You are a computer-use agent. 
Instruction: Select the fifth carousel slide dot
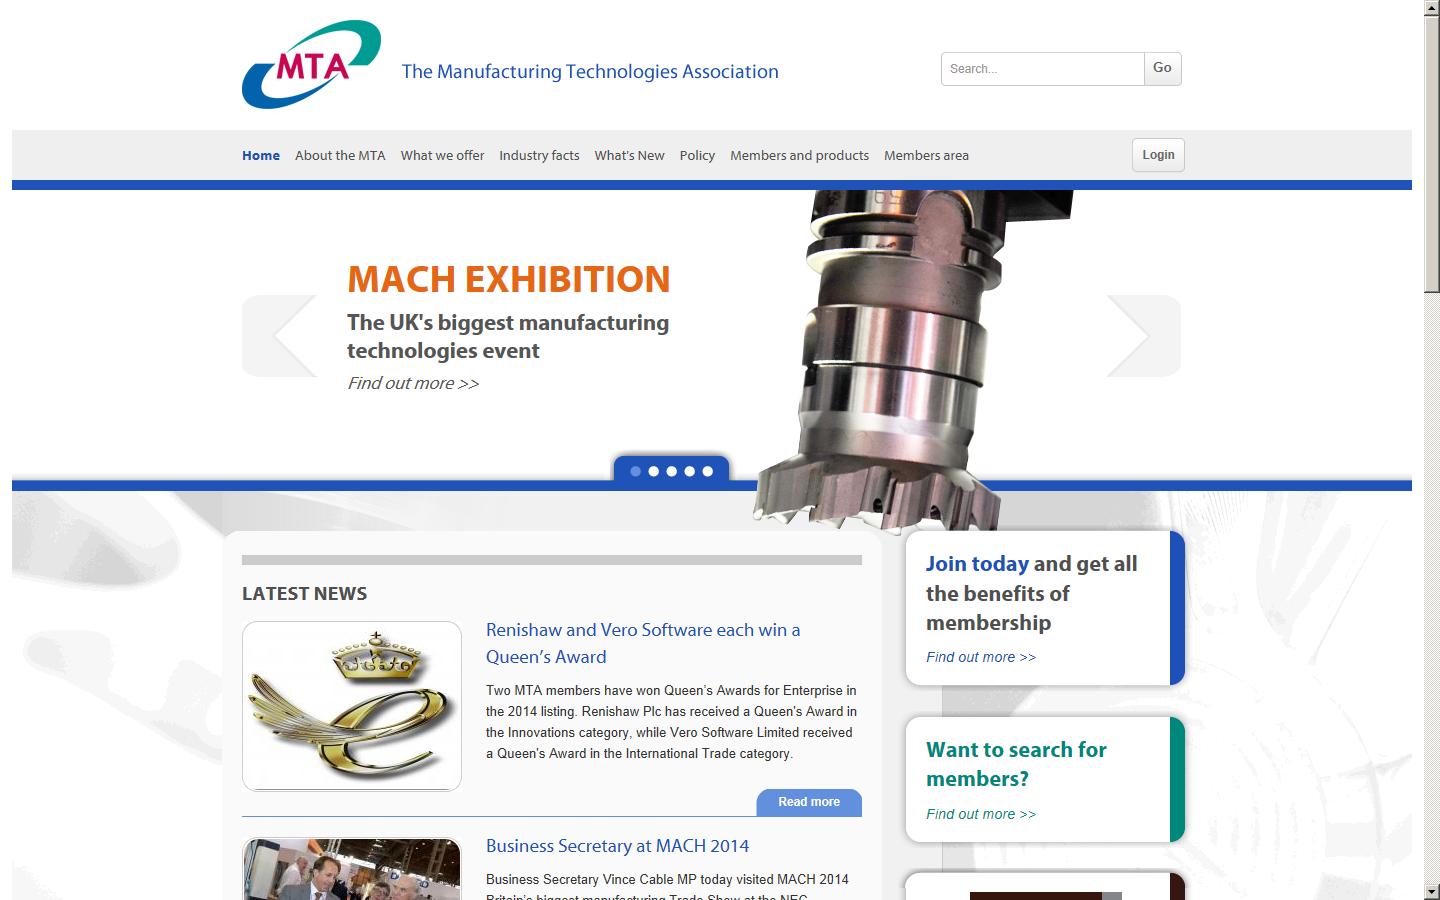(x=708, y=471)
